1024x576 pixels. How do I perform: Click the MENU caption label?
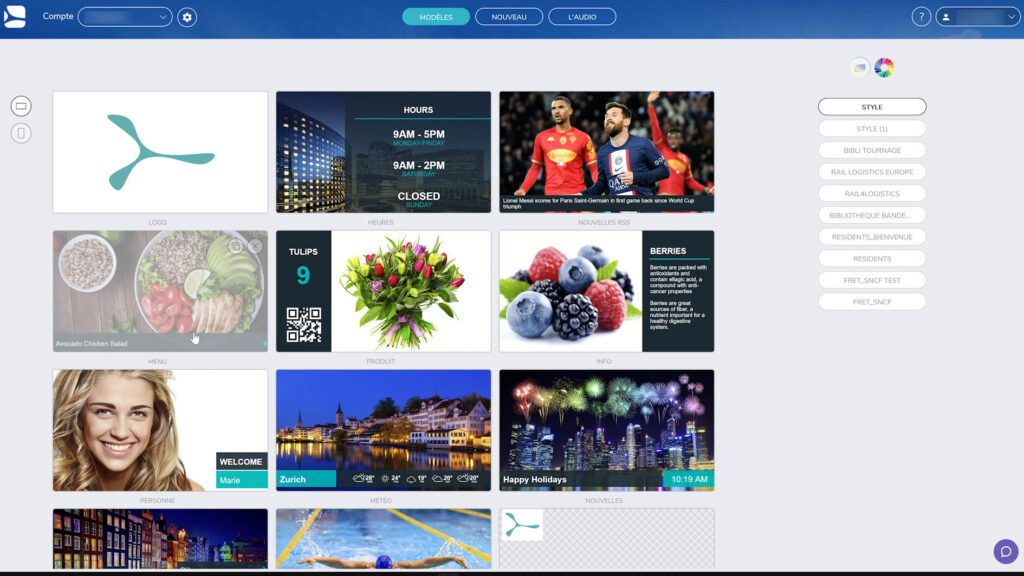pyautogui.click(x=157, y=362)
